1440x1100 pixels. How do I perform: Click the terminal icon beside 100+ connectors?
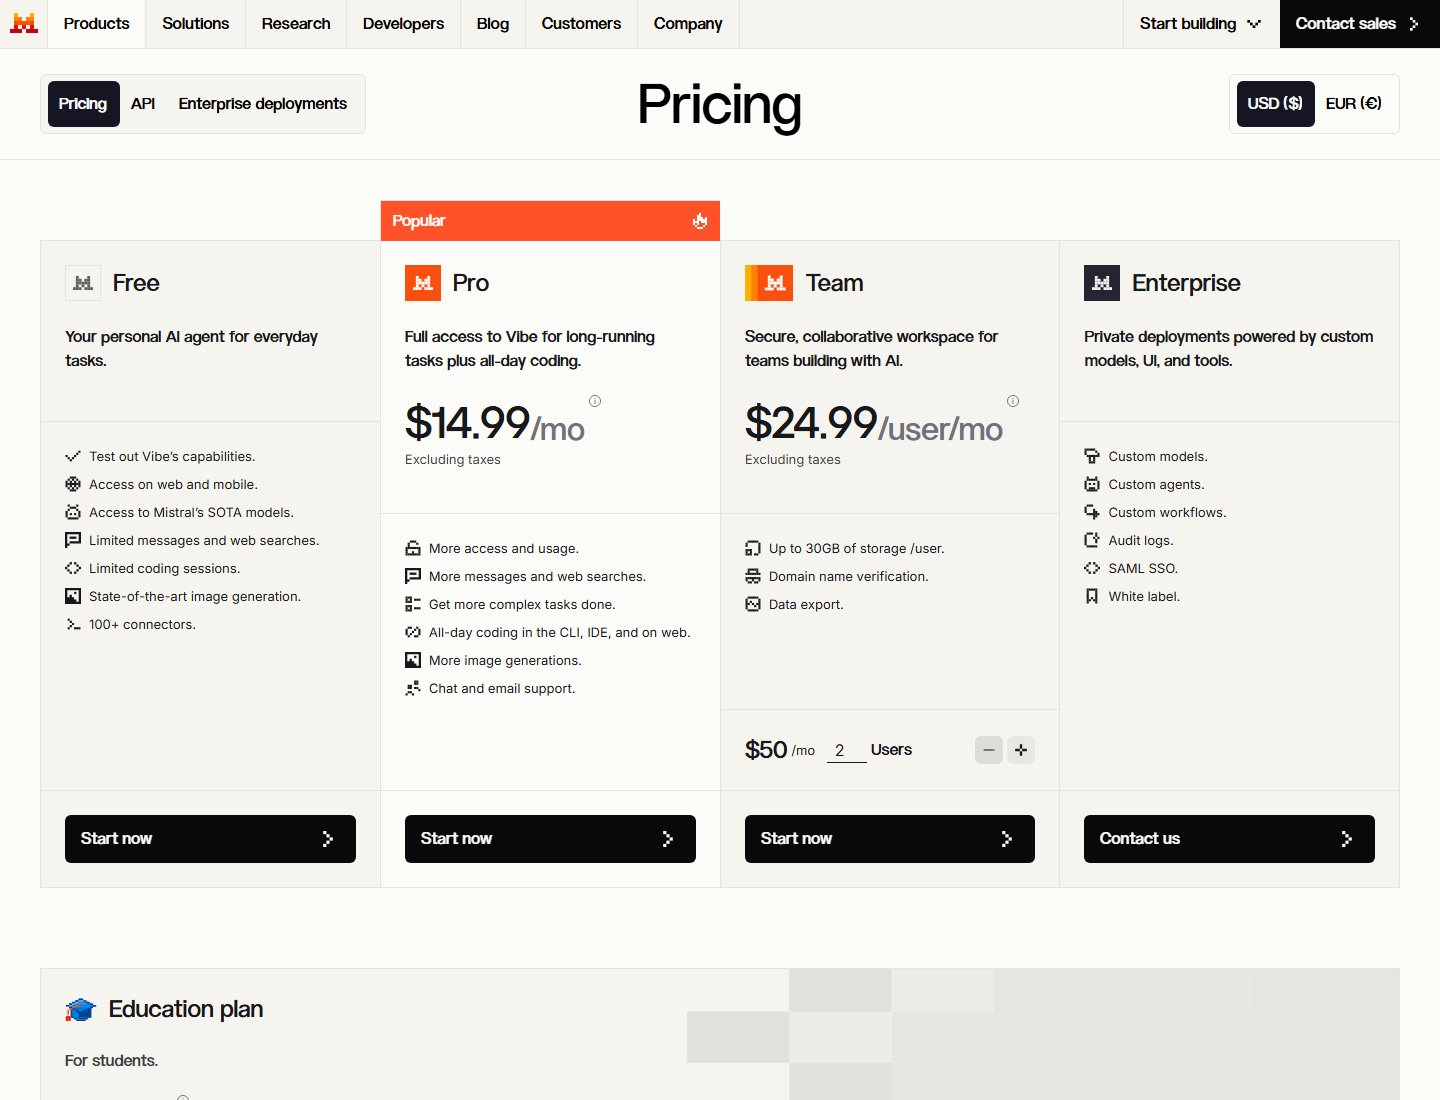point(73,624)
